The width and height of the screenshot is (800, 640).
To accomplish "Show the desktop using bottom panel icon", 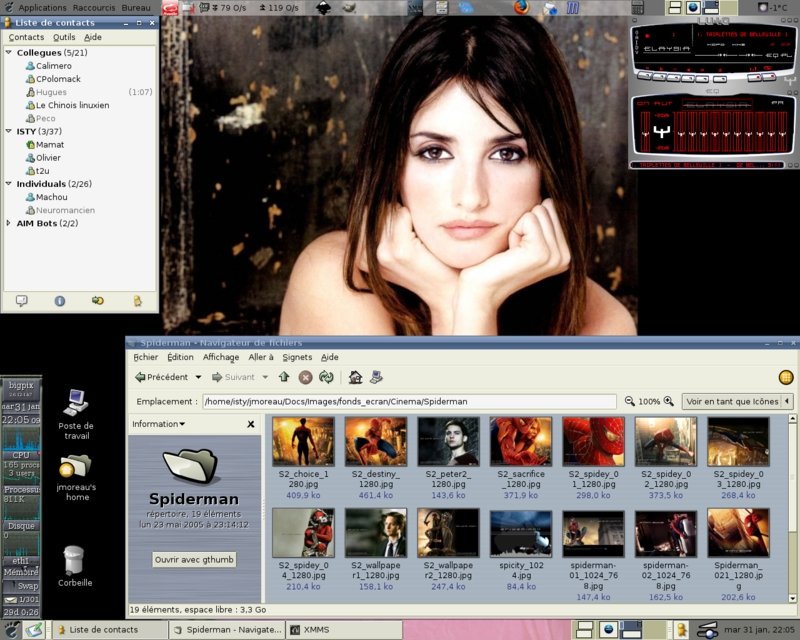I will [x=34, y=629].
